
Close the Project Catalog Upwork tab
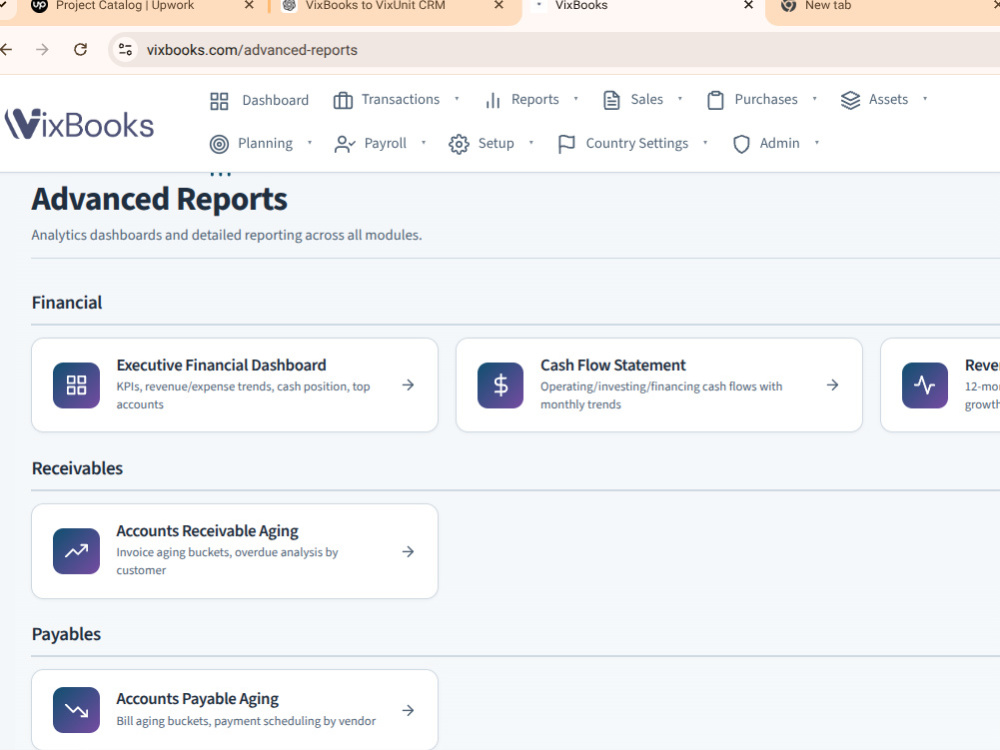tap(249, 5)
